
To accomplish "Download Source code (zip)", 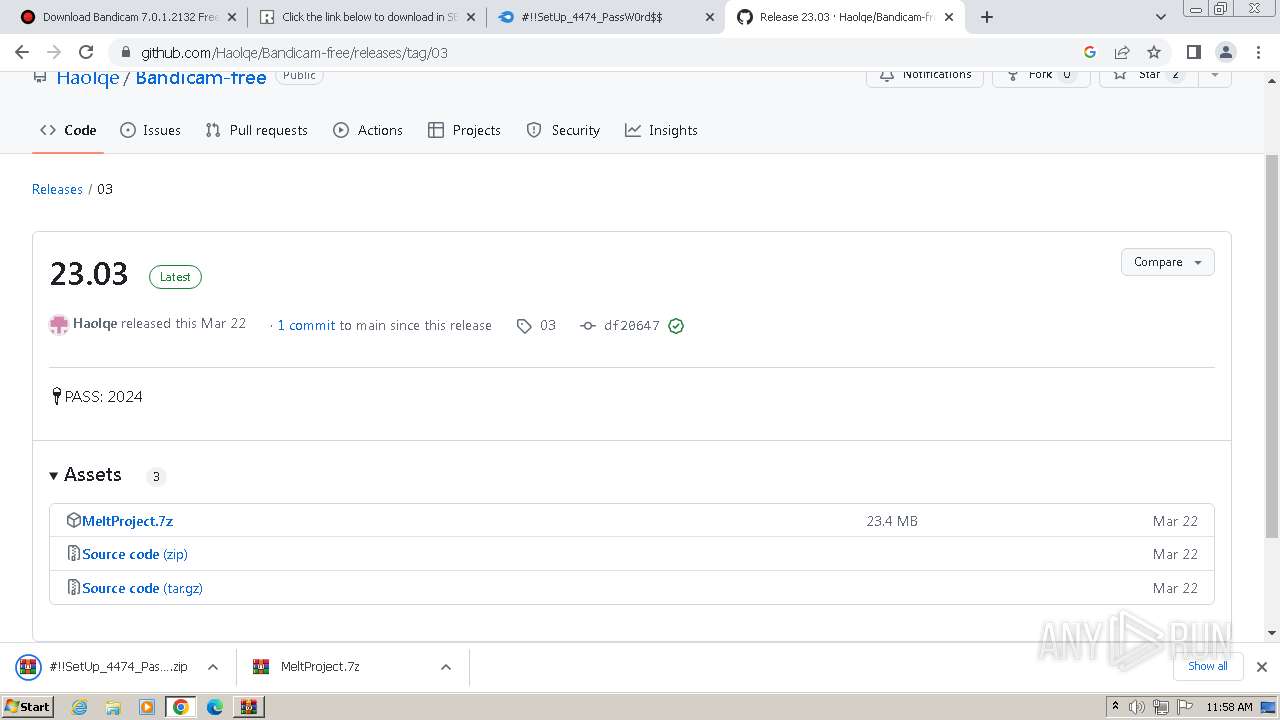I will pyautogui.click(x=135, y=554).
